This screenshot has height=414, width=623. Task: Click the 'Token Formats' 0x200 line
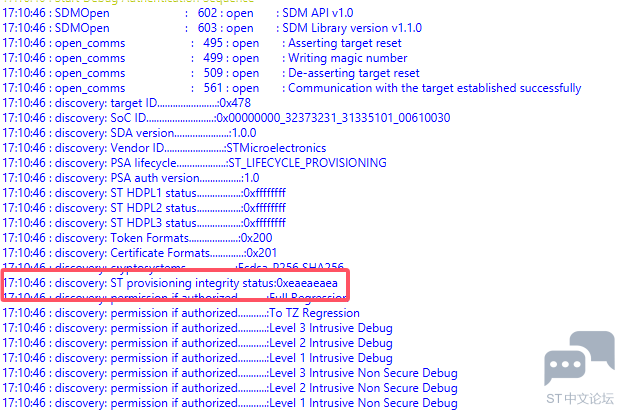click(x=137, y=238)
